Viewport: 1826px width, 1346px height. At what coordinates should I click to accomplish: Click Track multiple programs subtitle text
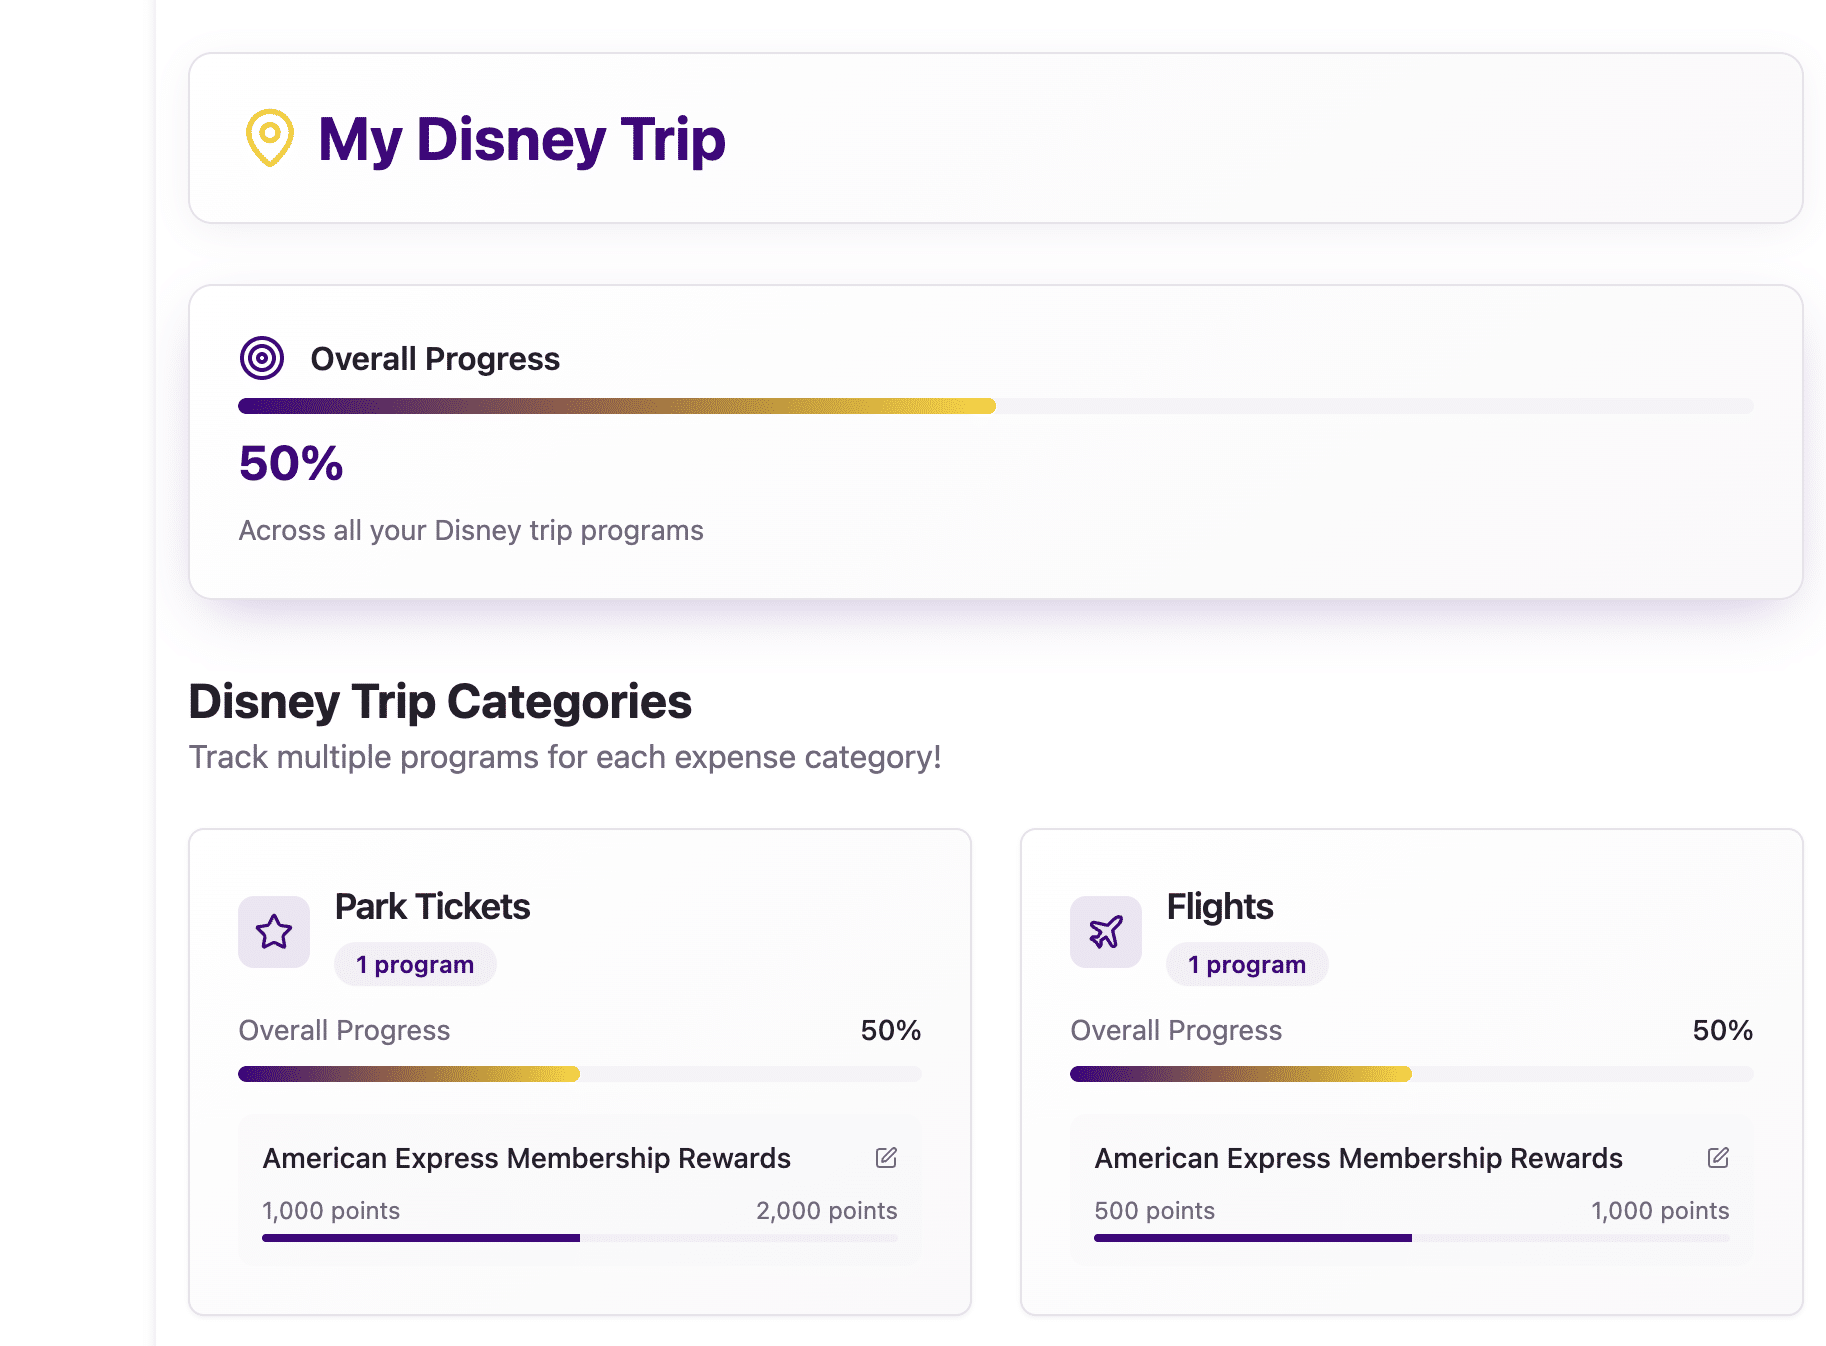565,757
